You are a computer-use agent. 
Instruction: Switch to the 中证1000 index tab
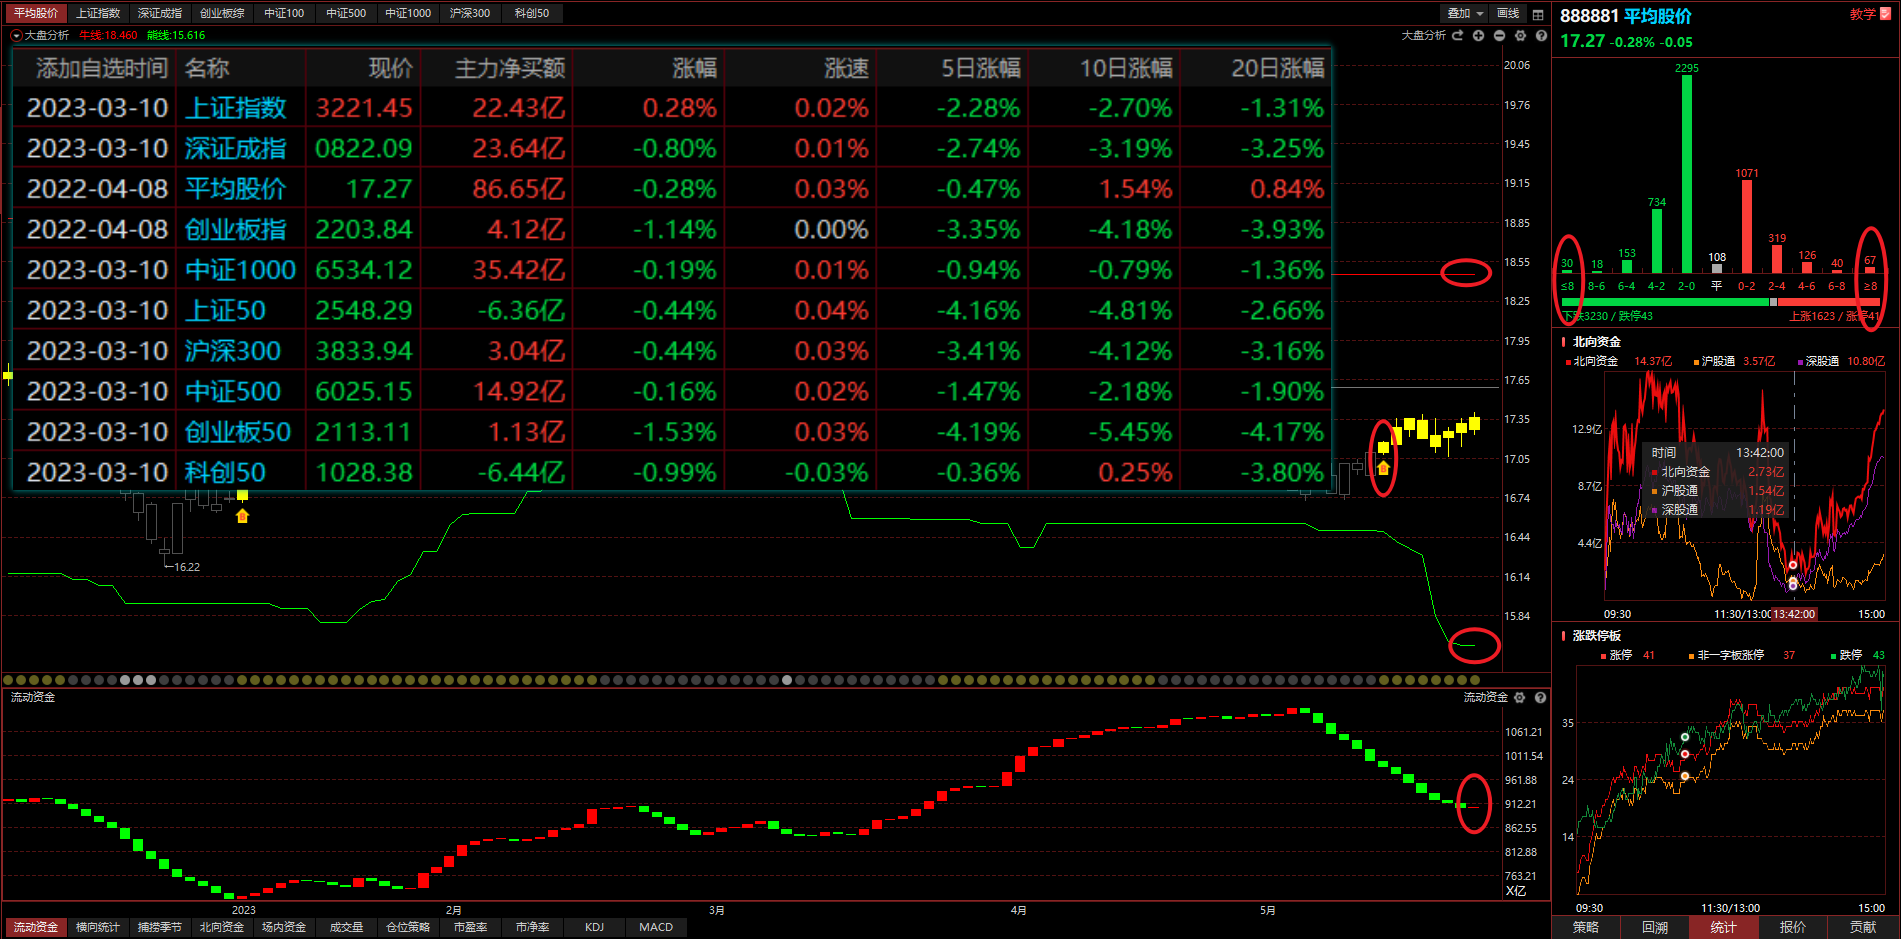coord(408,13)
